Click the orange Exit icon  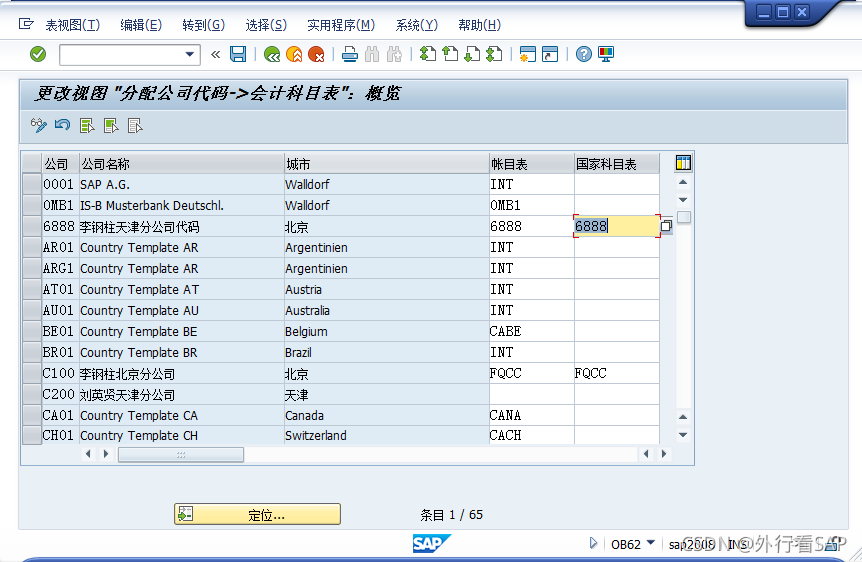294,54
